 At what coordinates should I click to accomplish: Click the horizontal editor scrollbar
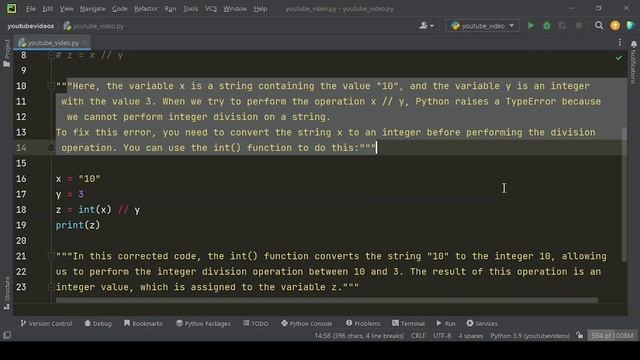[x=327, y=300]
